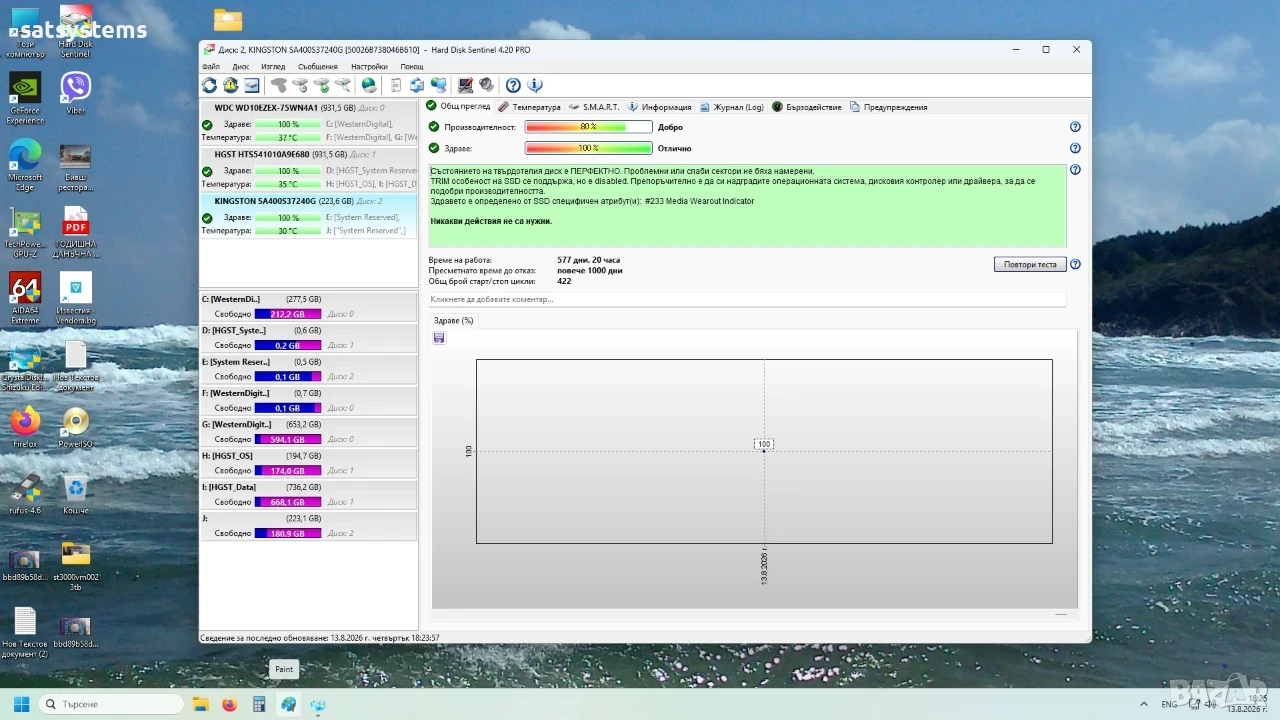Click help icon beside the Производителност bar

(x=1075, y=127)
